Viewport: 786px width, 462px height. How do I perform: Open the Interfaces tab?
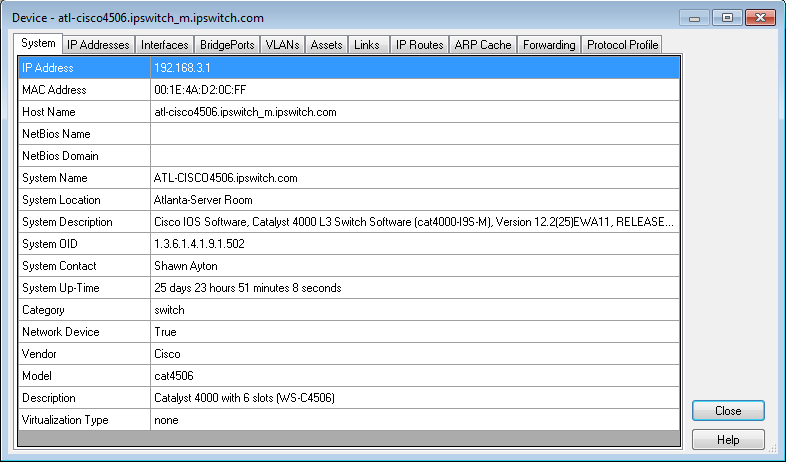click(x=164, y=45)
